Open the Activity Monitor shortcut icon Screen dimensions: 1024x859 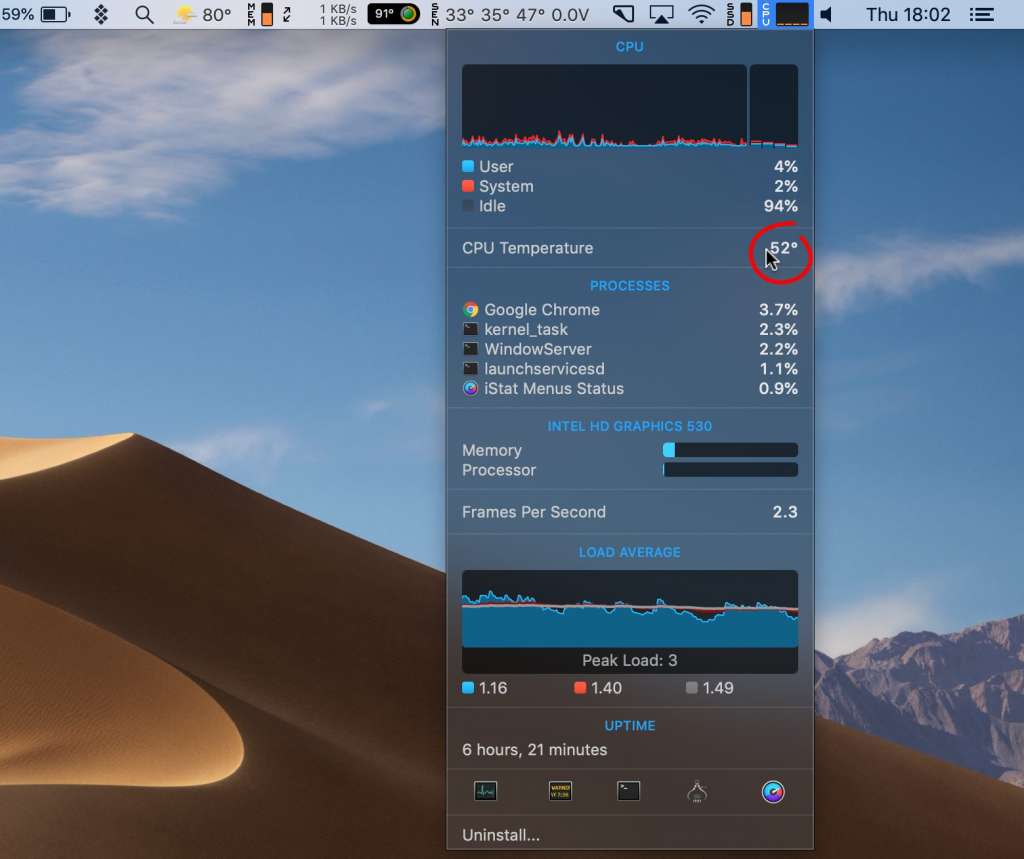pyautogui.click(x=485, y=790)
